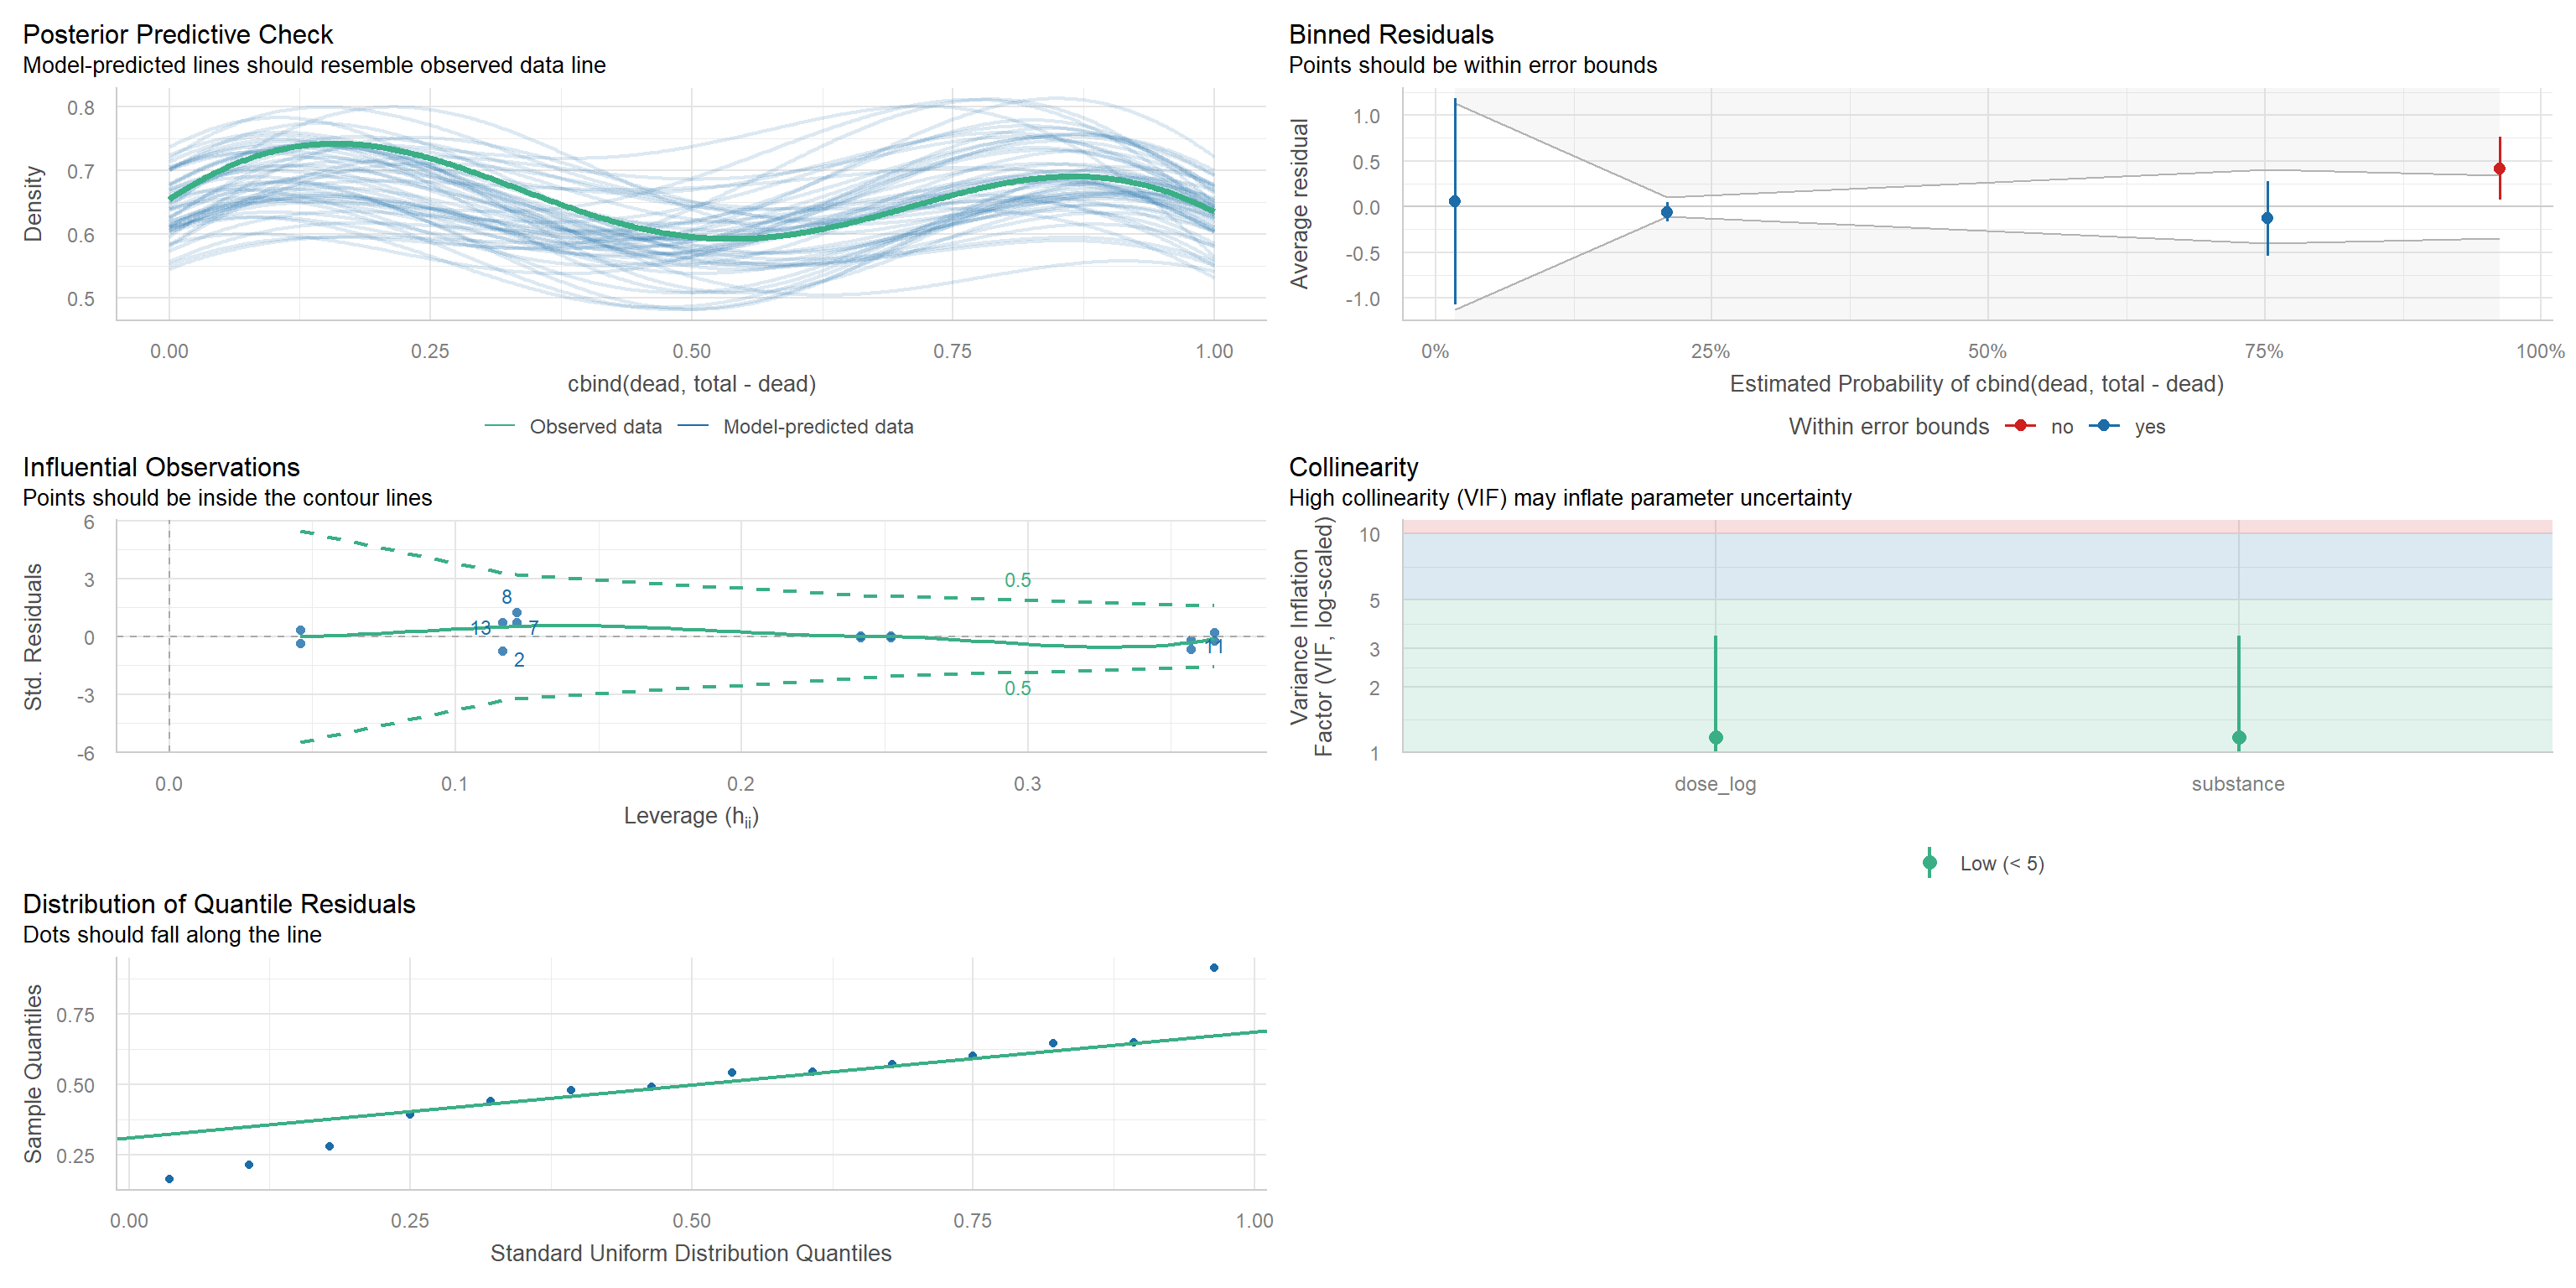
Task: Click the dose_log VIF point
Action: (1715, 738)
